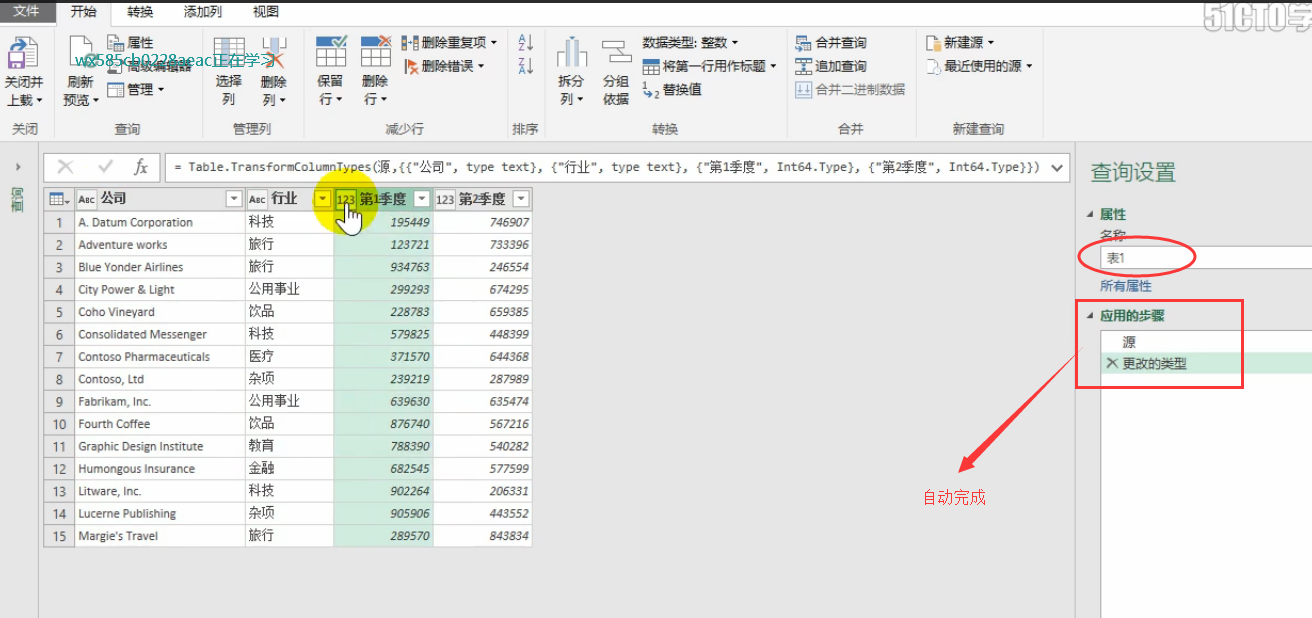Switch to the 文件 file tab
The width and height of the screenshot is (1312, 618).
click(27, 12)
